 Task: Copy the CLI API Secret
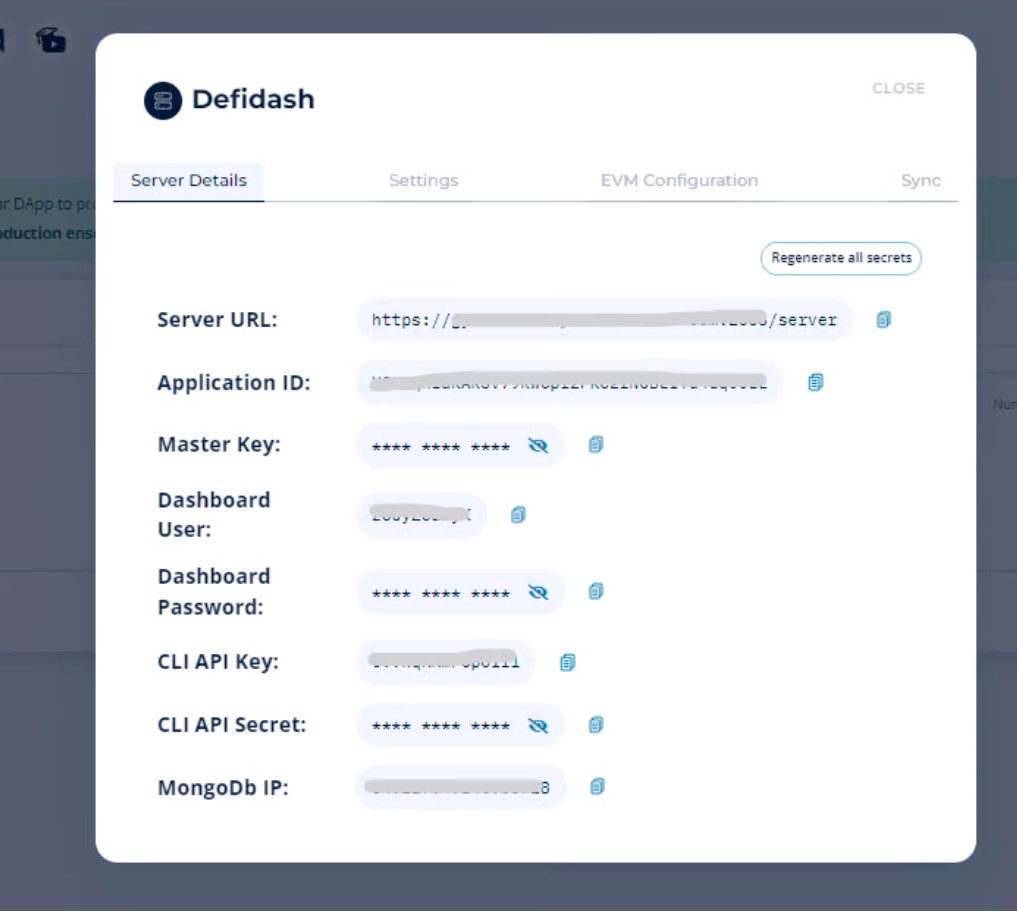(595, 725)
